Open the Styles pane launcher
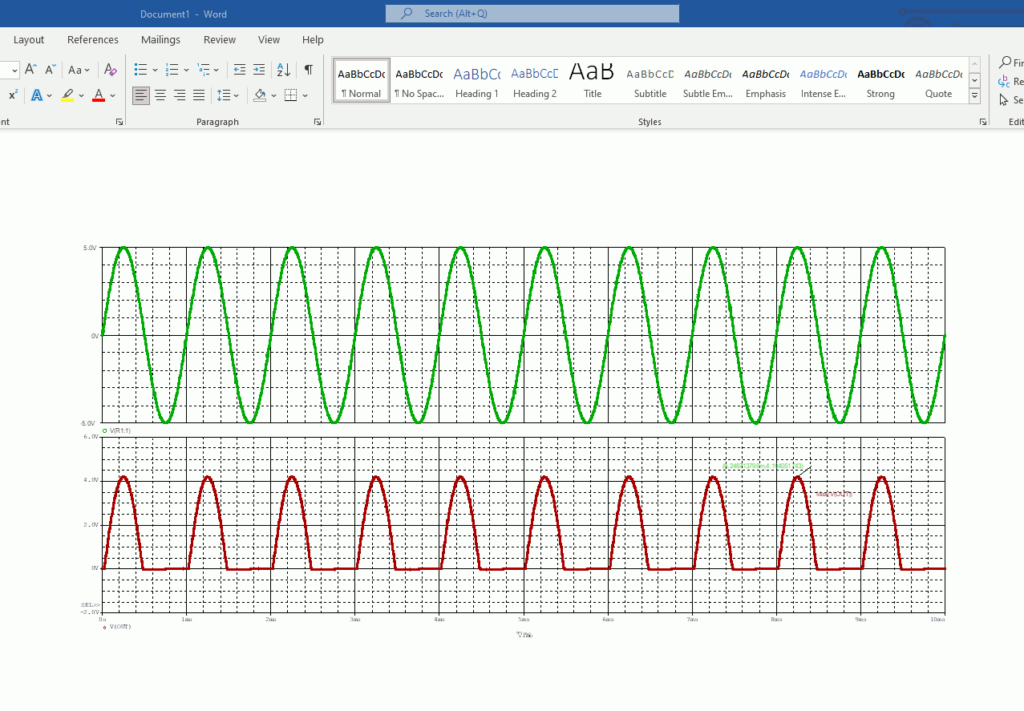The width and height of the screenshot is (1024, 711). pos(983,121)
